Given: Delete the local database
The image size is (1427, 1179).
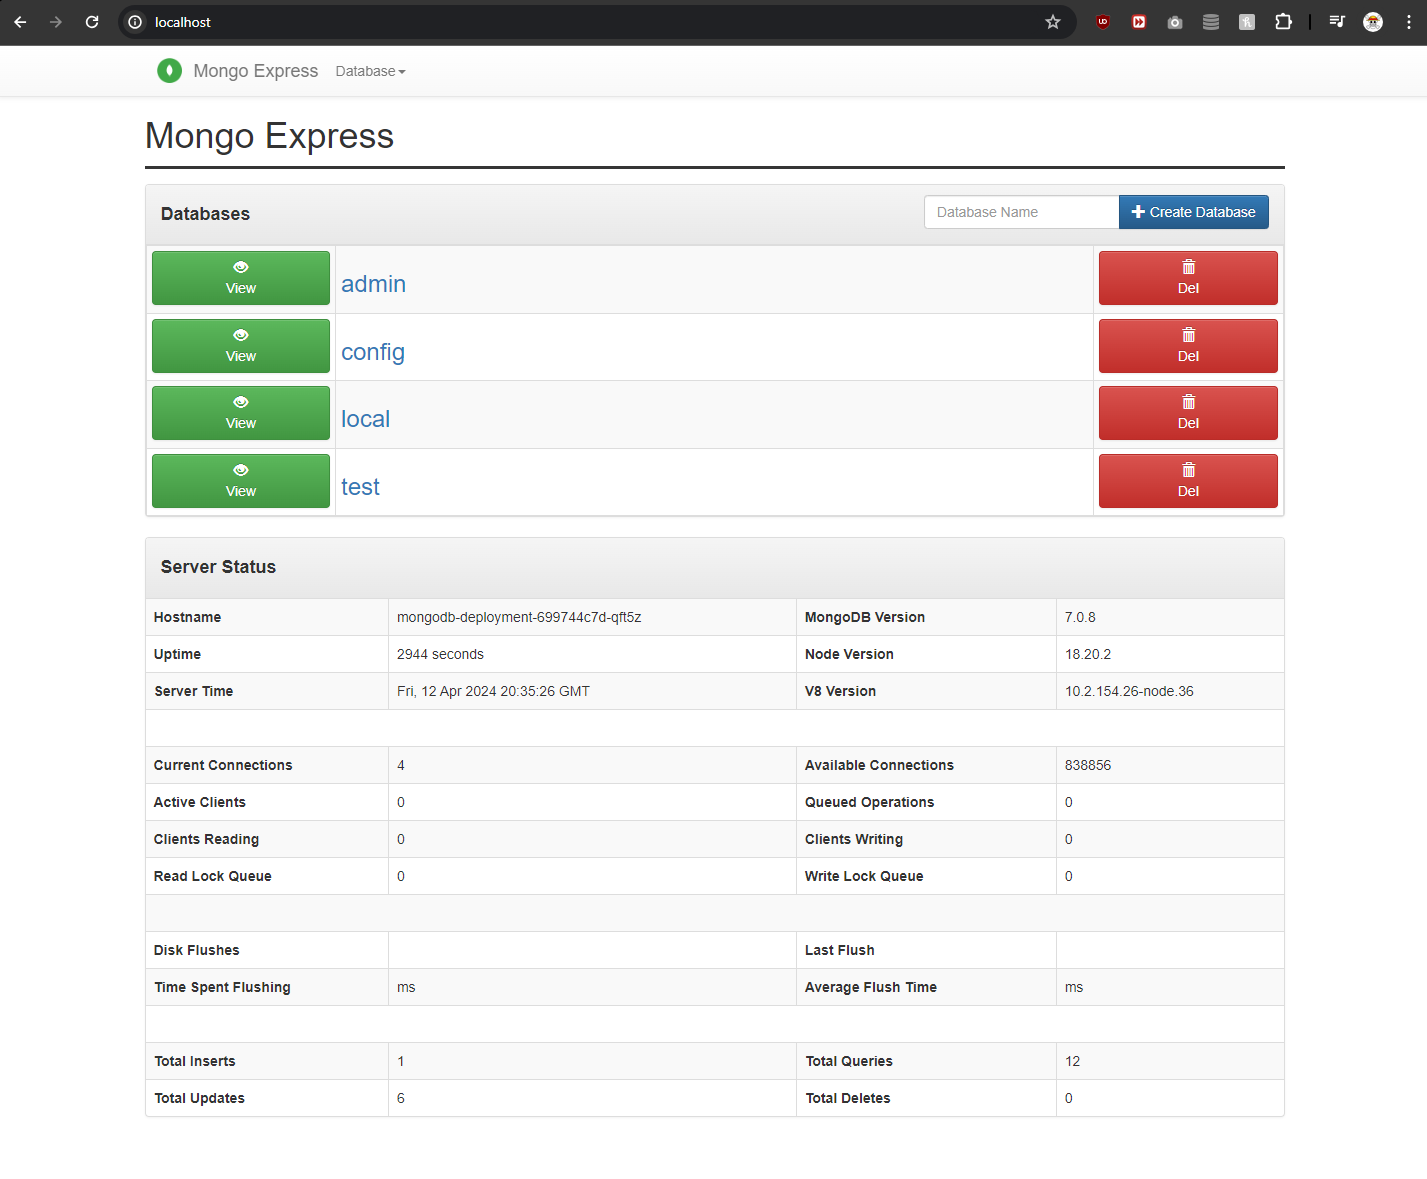Looking at the screenshot, I should pyautogui.click(x=1188, y=413).
